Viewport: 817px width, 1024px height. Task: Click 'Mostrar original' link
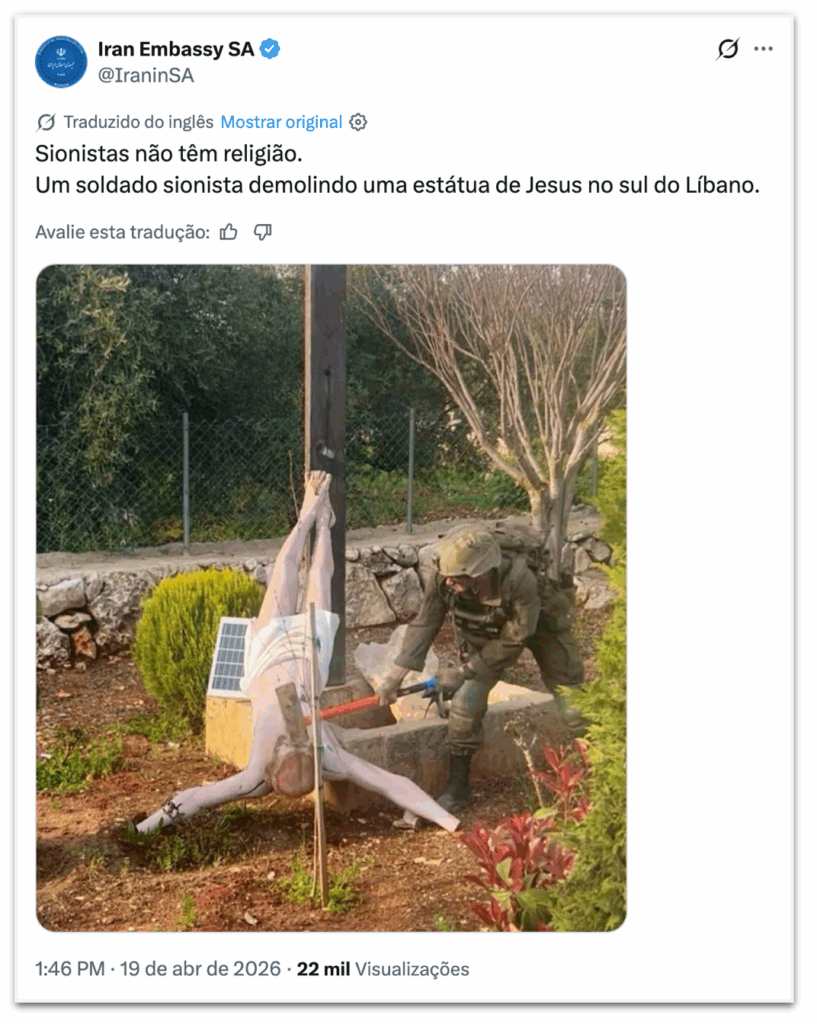[x=281, y=122]
